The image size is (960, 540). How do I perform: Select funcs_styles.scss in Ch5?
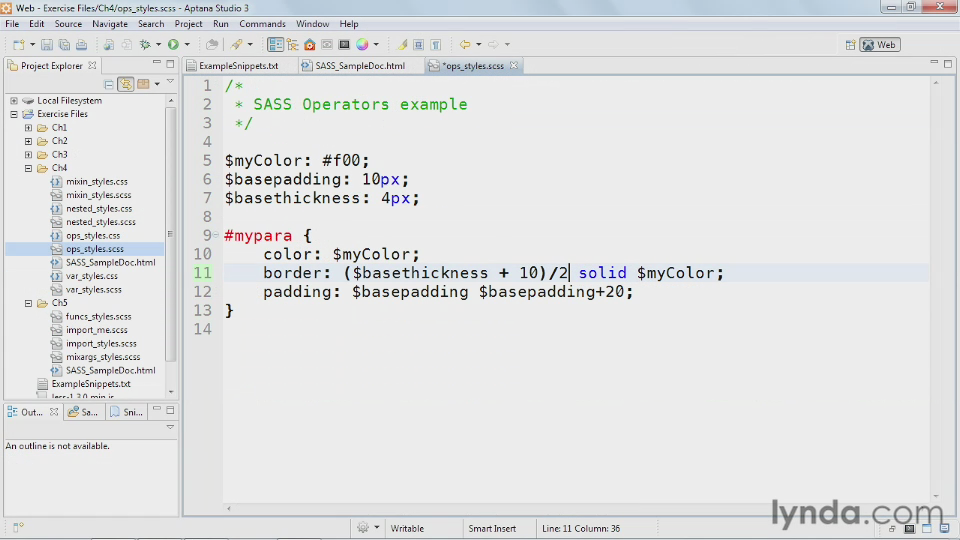click(x=99, y=317)
